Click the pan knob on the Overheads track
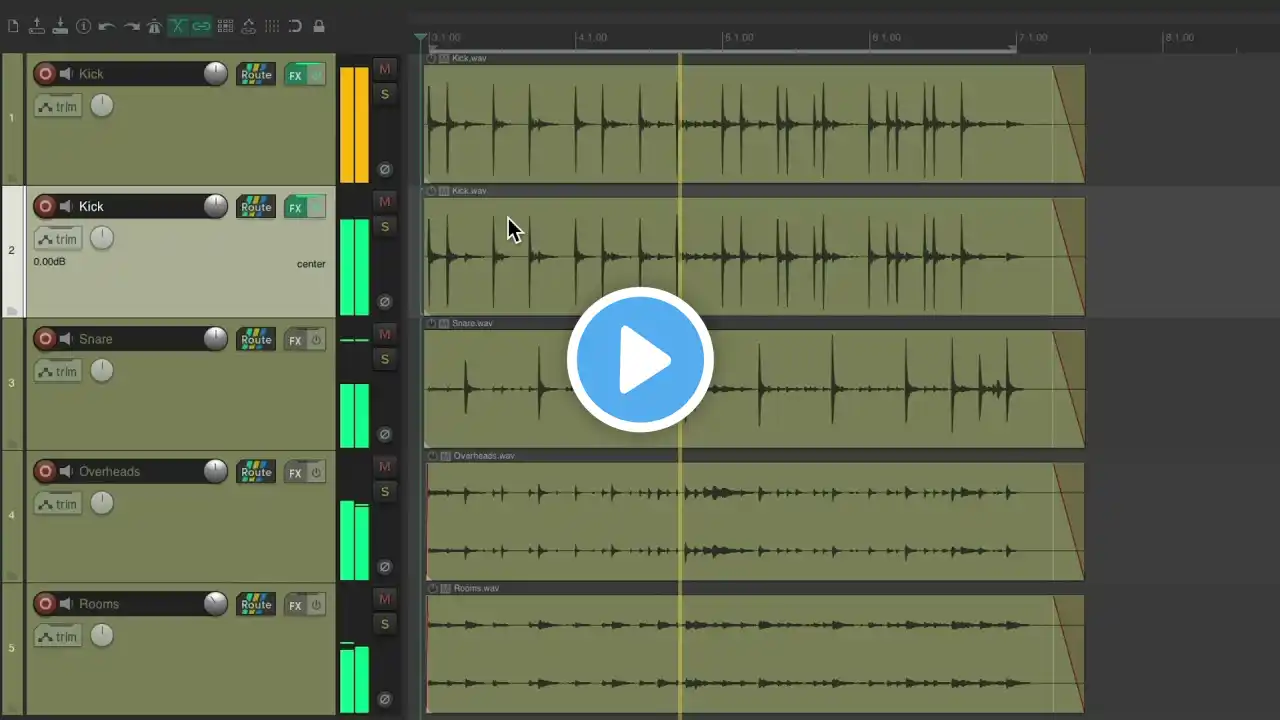Image resolution: width=1280 pixels, height=720 pixels. (x=102, y=503)
